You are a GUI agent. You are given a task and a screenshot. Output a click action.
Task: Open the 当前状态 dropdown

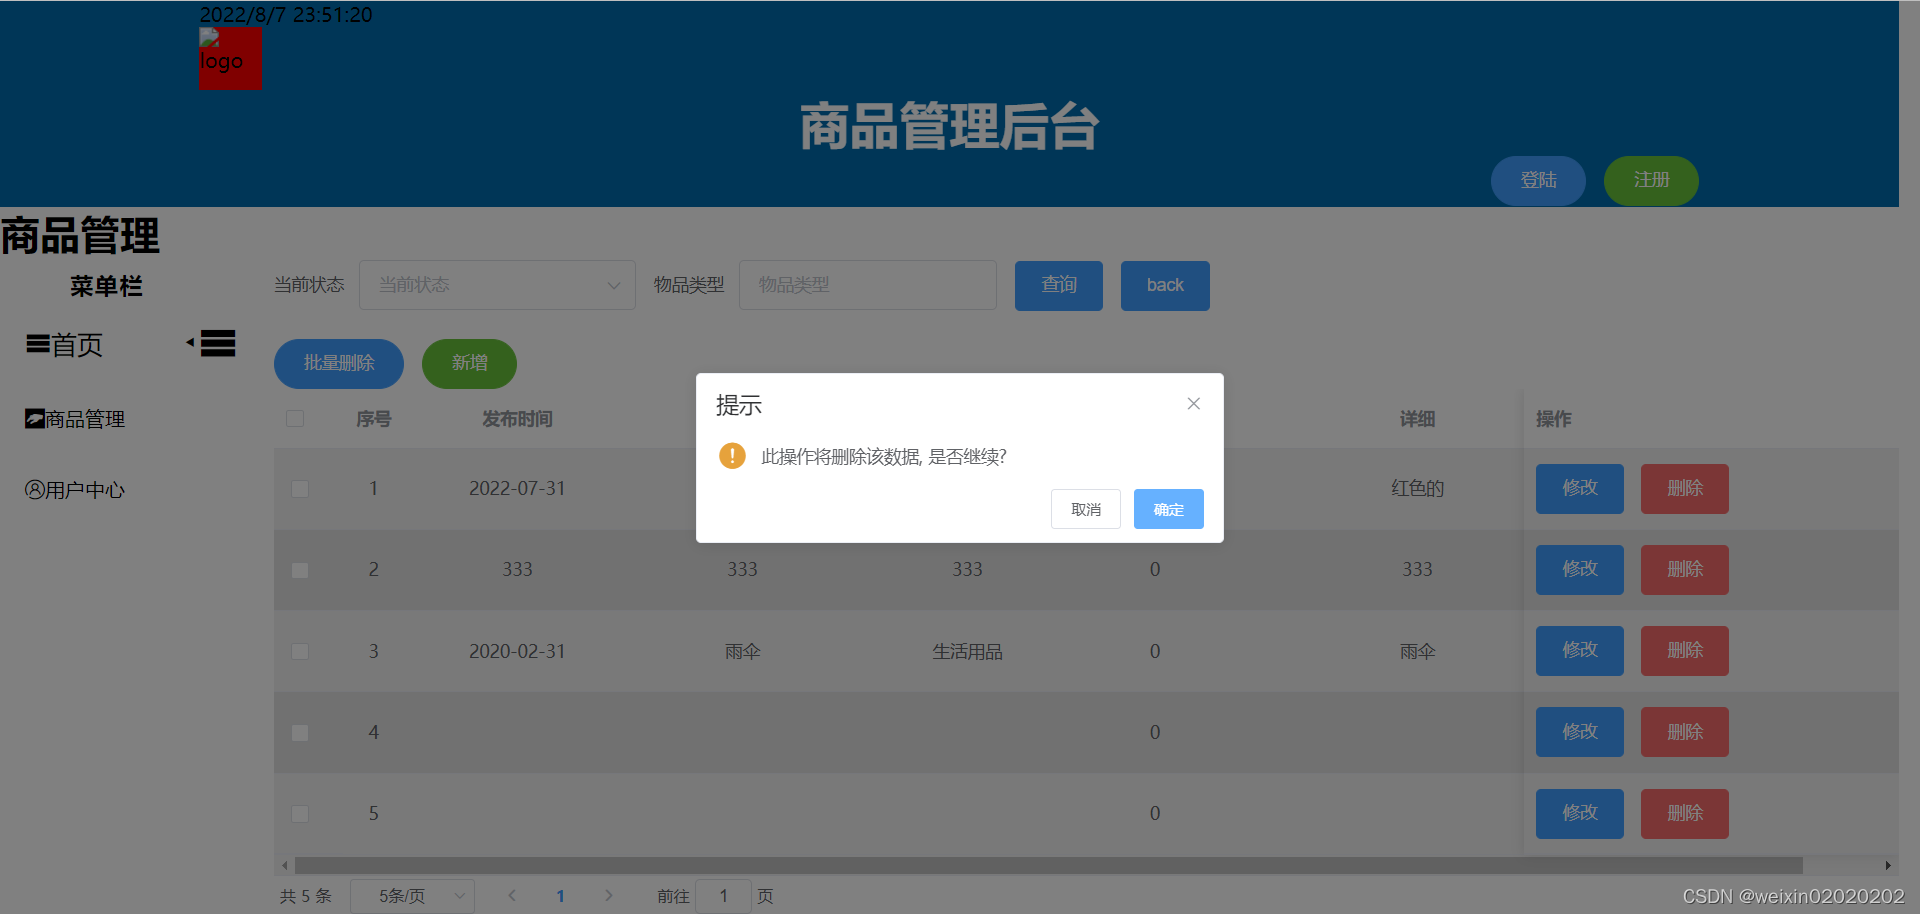(x=497, y=285)
